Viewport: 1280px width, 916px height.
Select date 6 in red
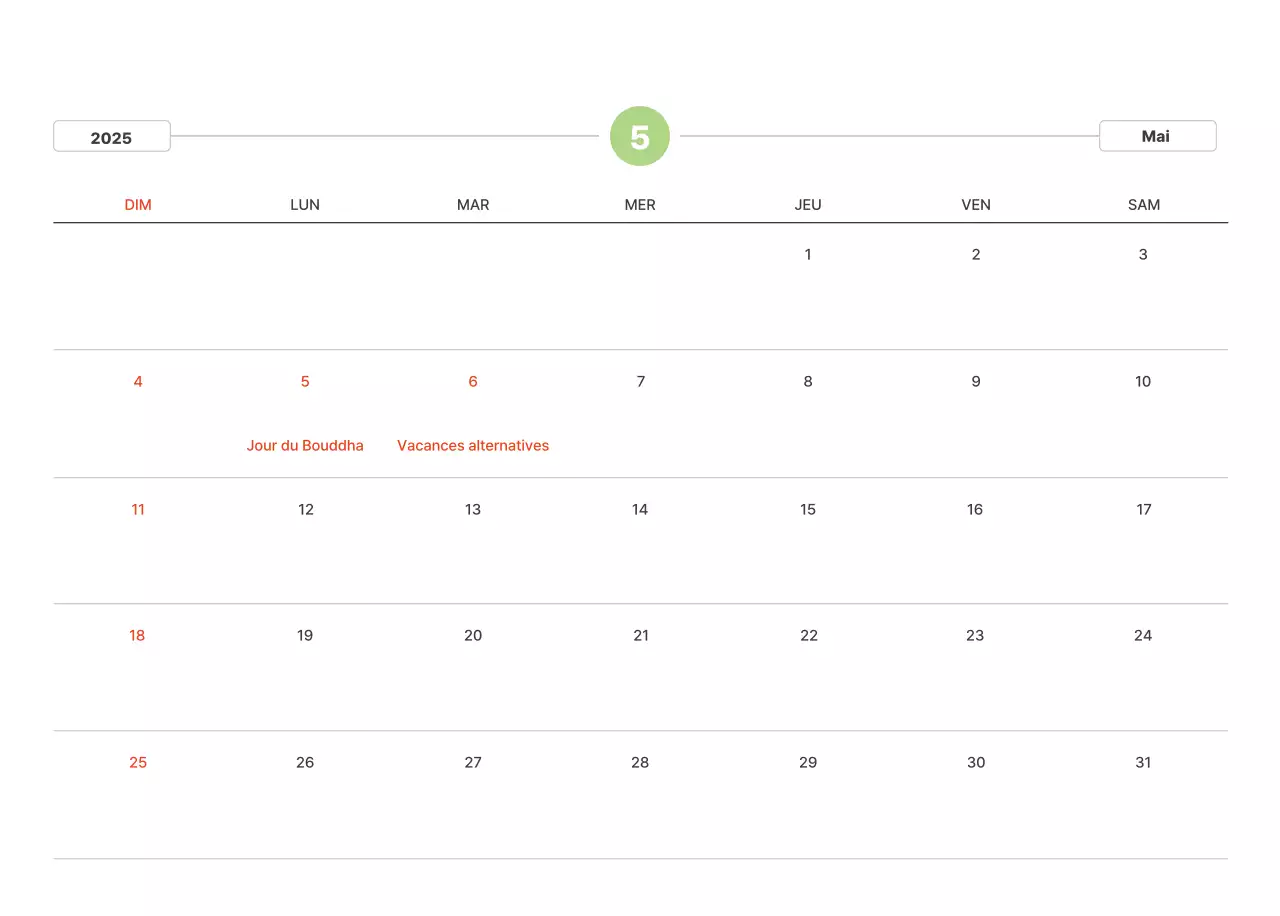pos(473,382)
